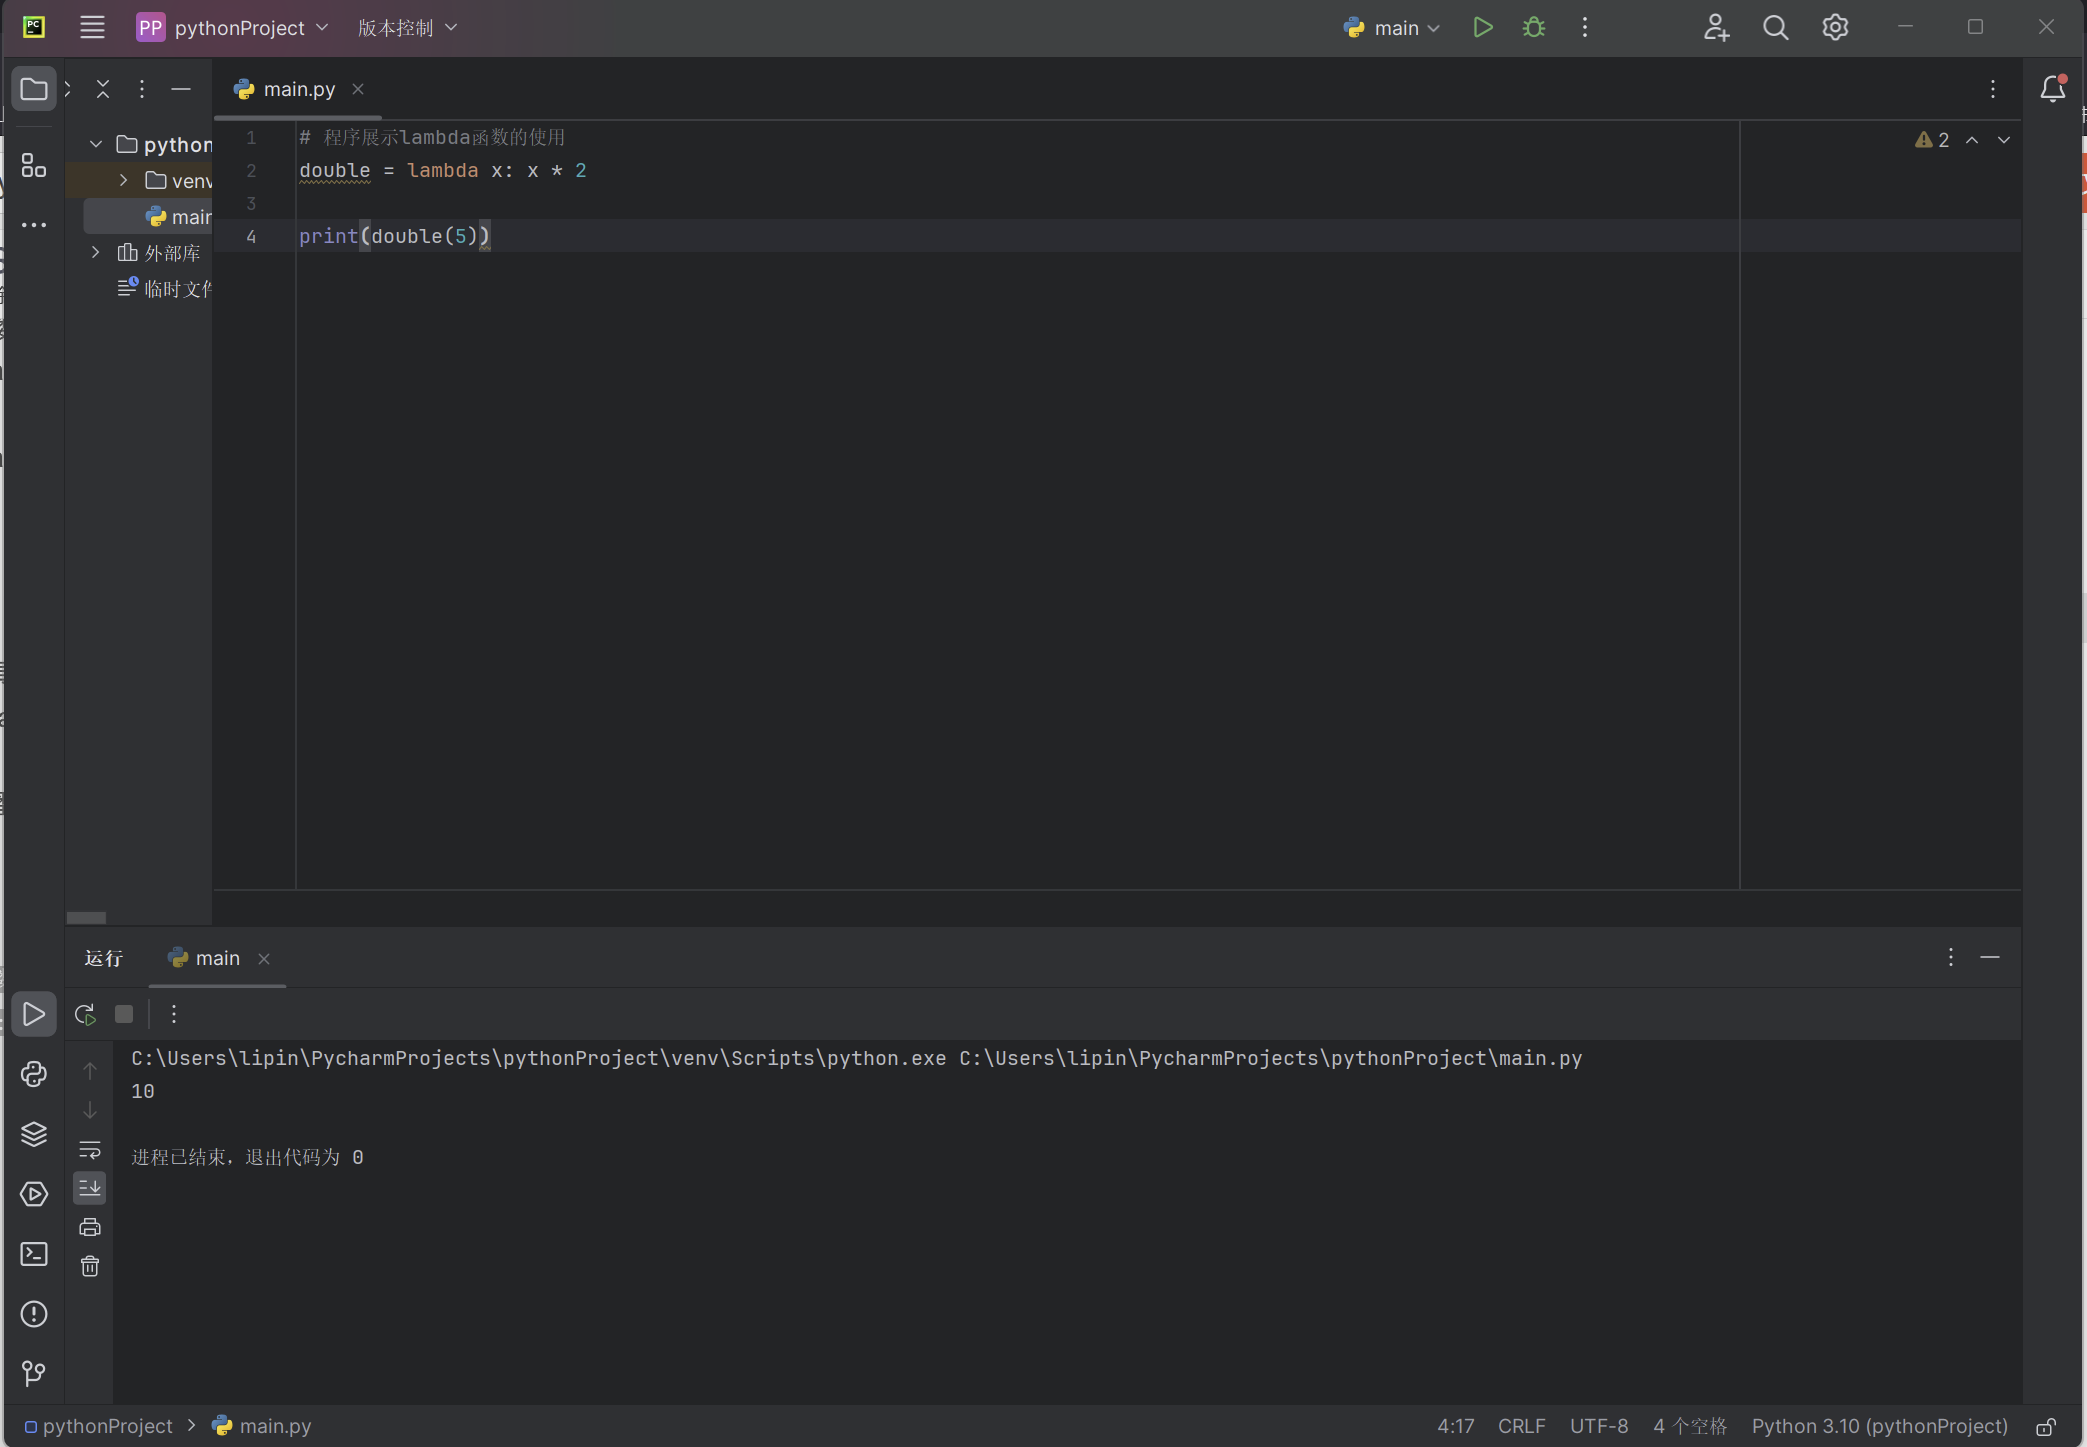Start debugging with the bug icon
Image resolution: width=2087 pixels, height=1447 pixels.
tap(1534, 27)
